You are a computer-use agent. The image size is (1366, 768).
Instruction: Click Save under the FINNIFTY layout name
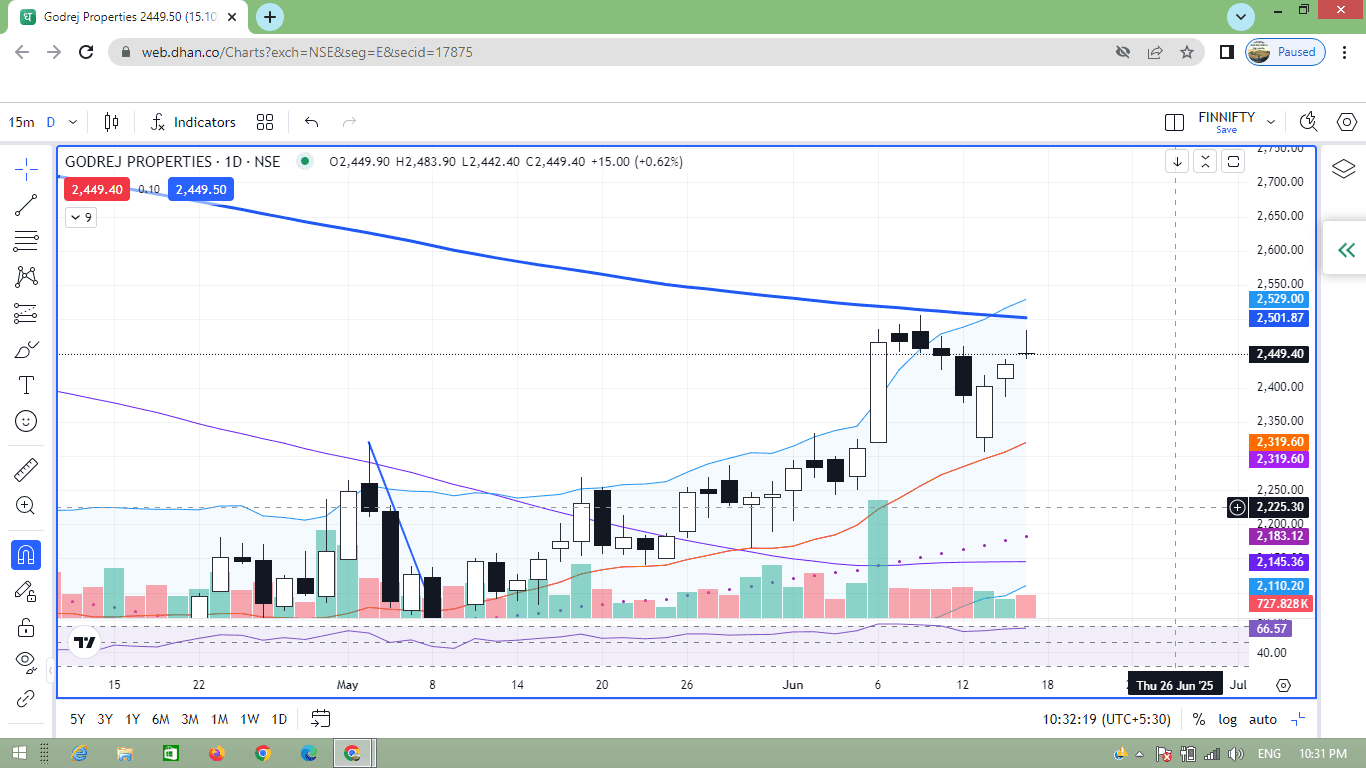(1227, 130)
